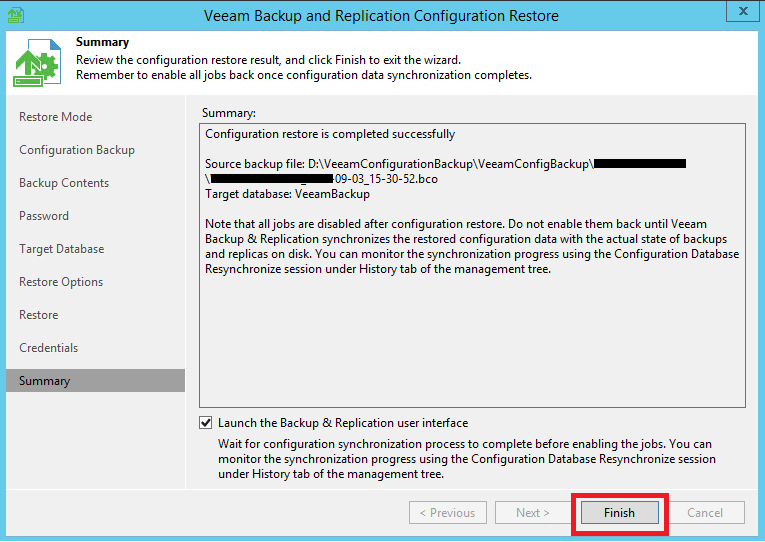Click the 'Review the configuration restore result' line

[x=268, y=60]
